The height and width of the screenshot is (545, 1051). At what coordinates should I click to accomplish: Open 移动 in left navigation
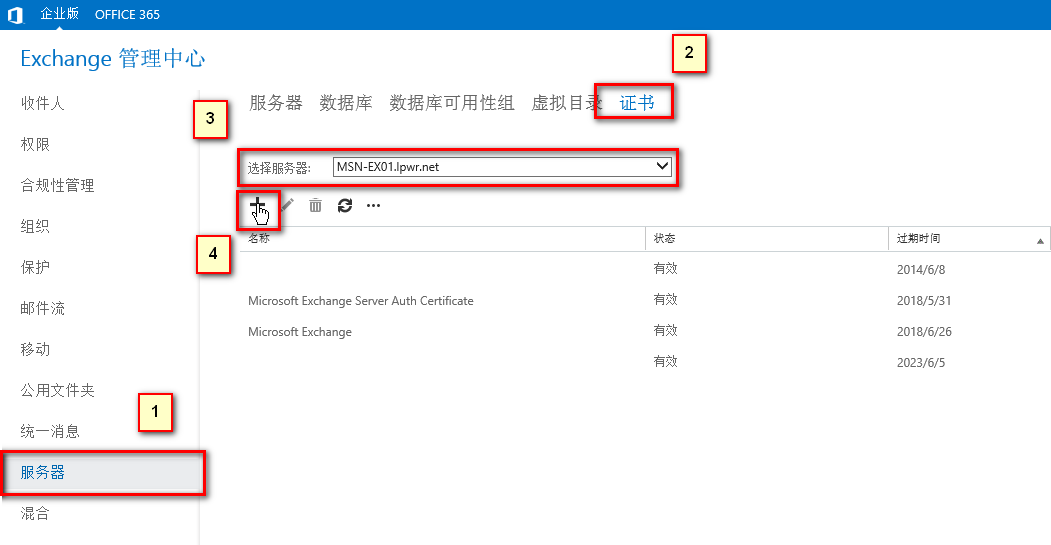click(35, 349)
